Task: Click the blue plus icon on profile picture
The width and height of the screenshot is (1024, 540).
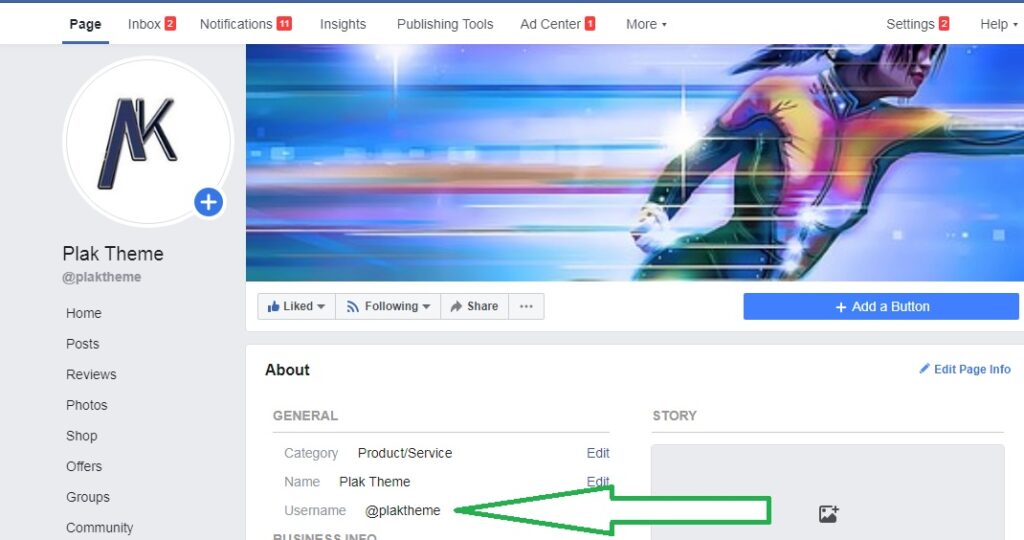Action: point(208,202)
